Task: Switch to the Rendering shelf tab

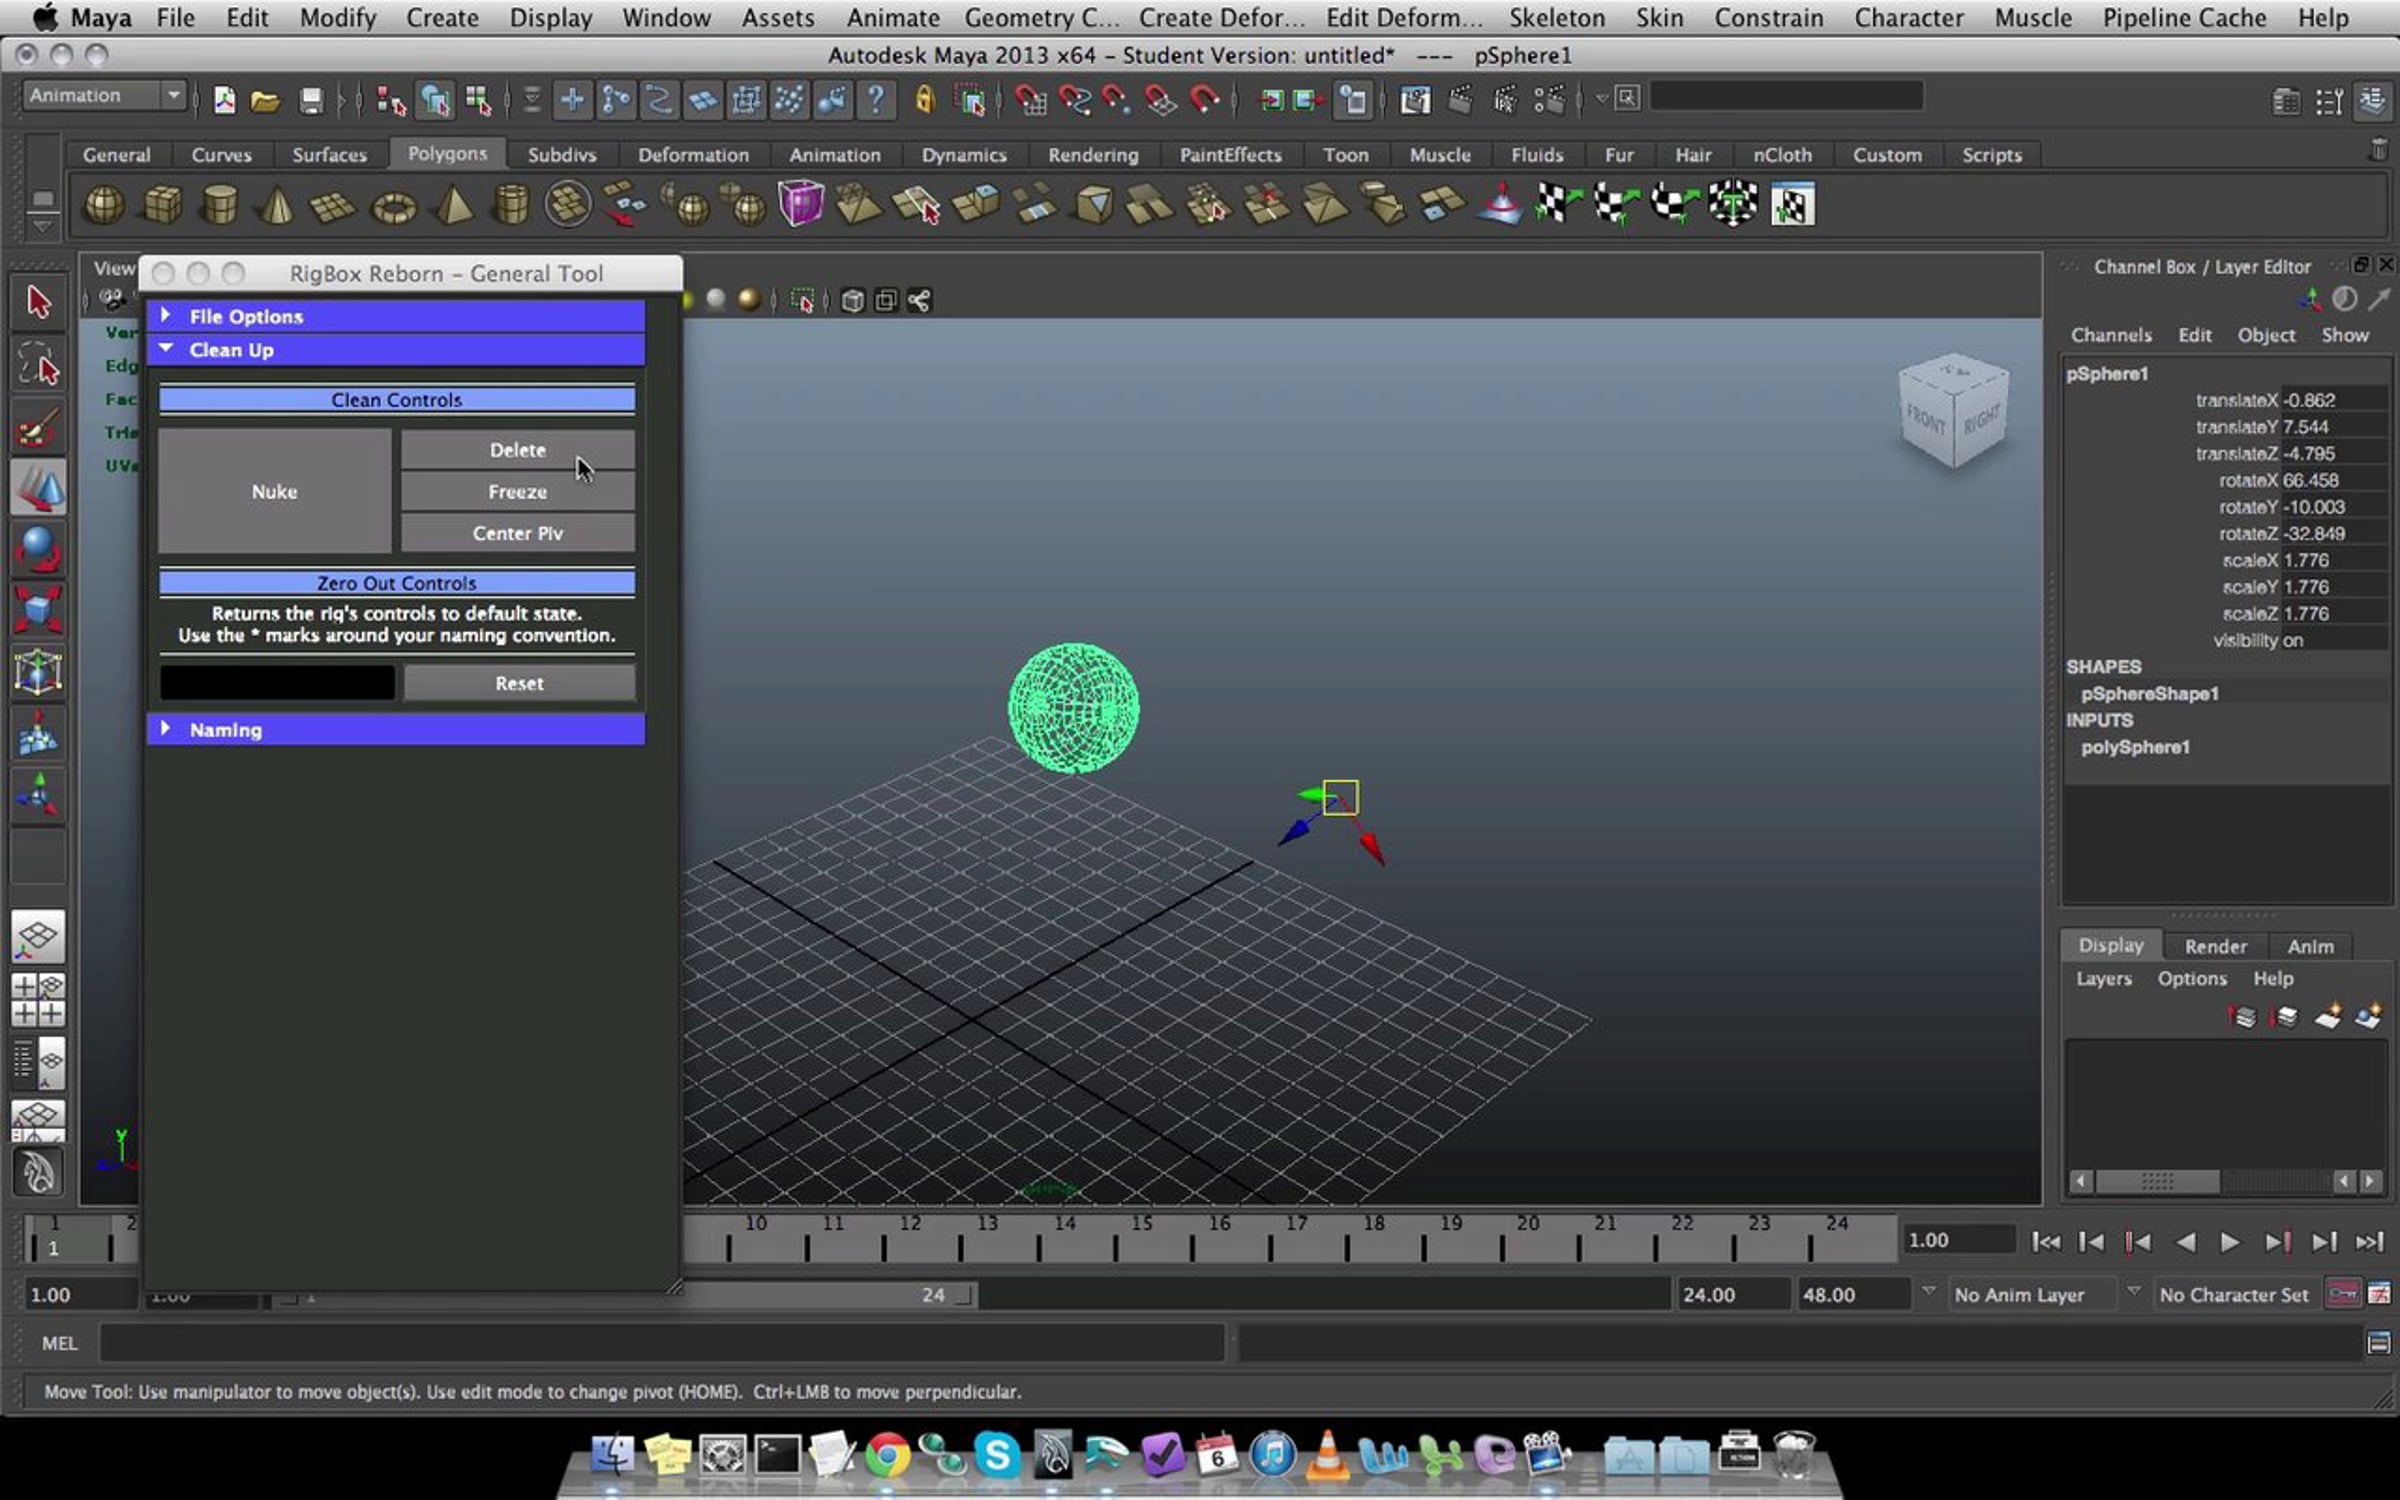Action: (x=1092, y=155)
